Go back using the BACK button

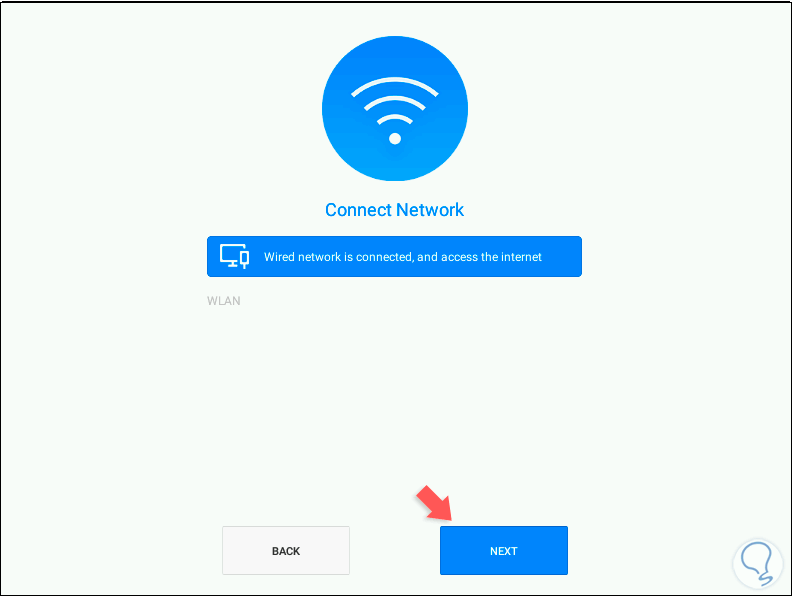286,551
